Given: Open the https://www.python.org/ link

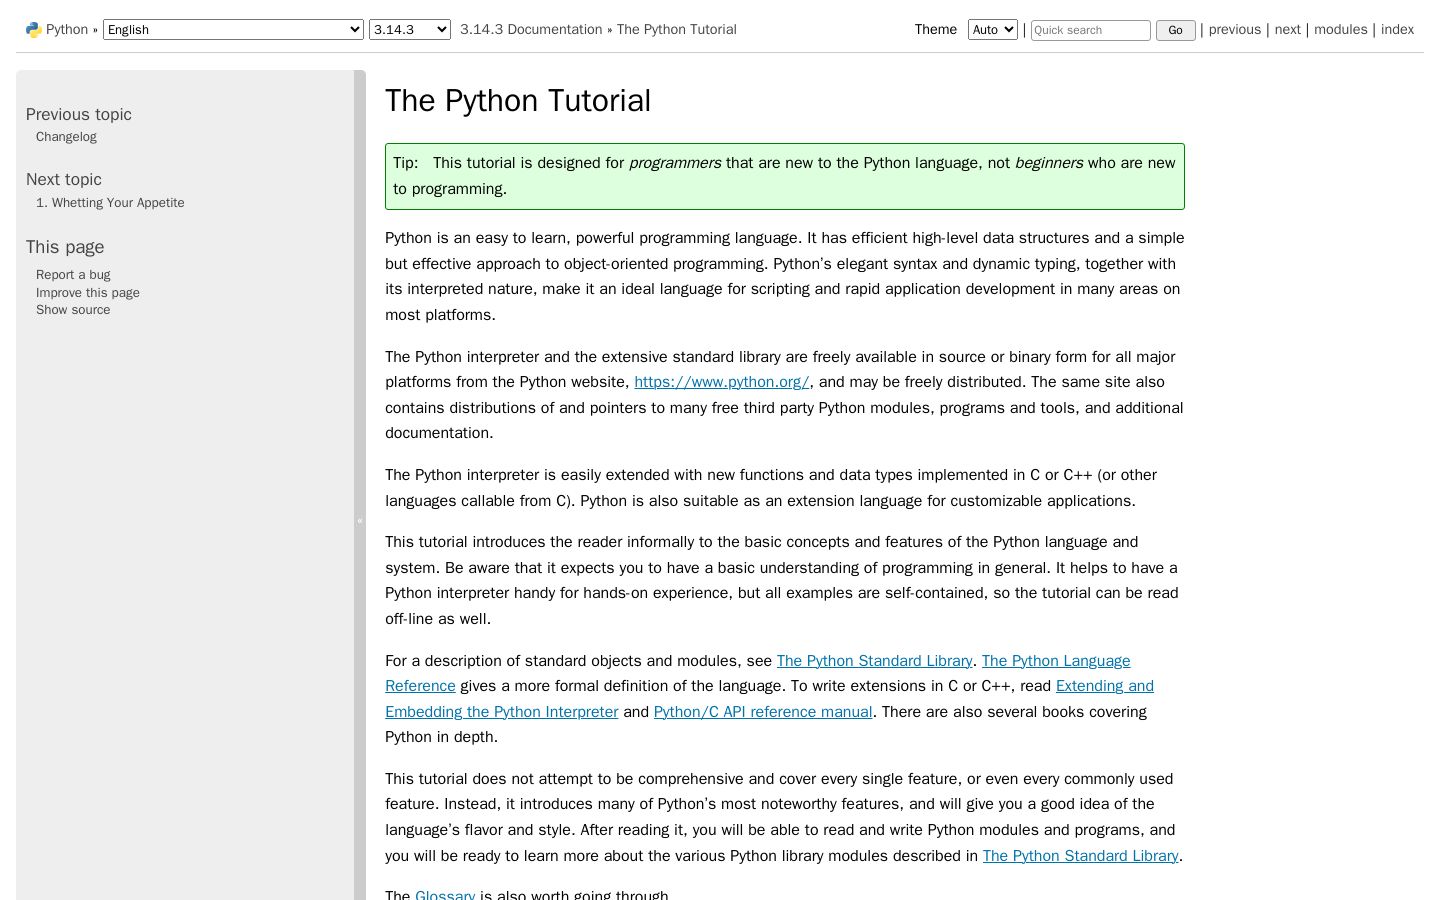Looking at the screenshot, I should click(722, 382).
